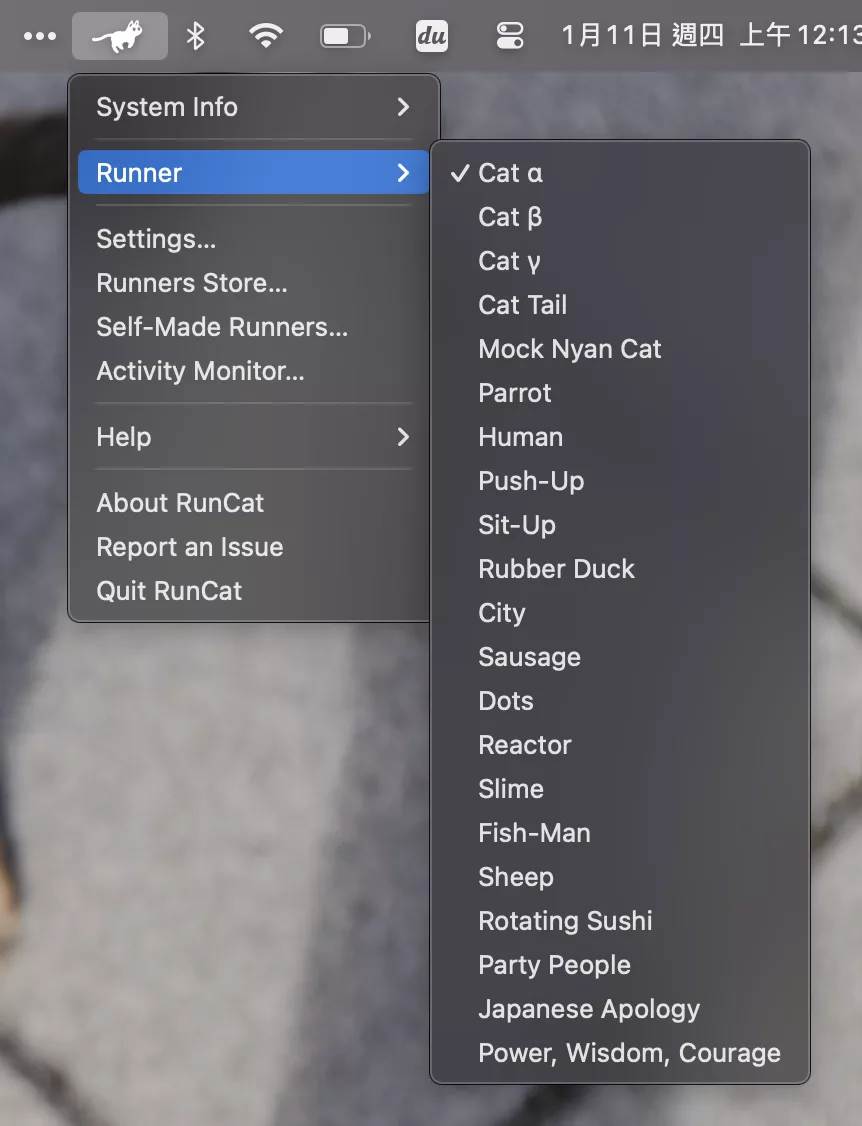862x1126 pixels.
Task: Choose Power, Wisdom, Courage runner
Action: 620,1053
